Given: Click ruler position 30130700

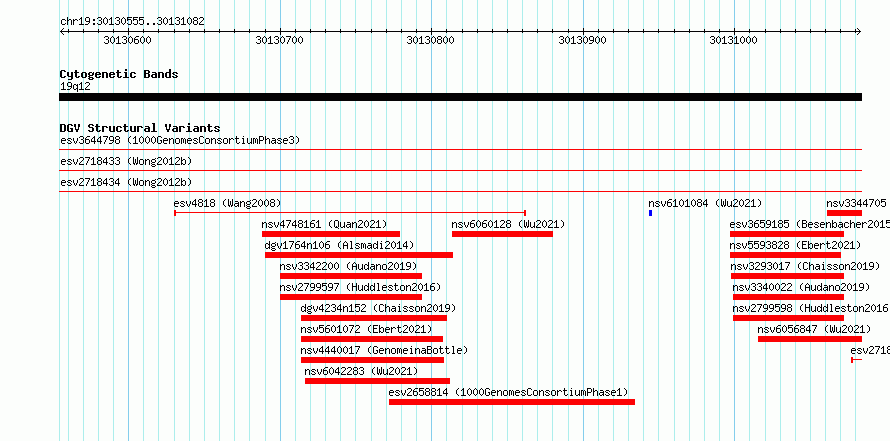Looking at the screenshot, I should (x=279, y=40).
